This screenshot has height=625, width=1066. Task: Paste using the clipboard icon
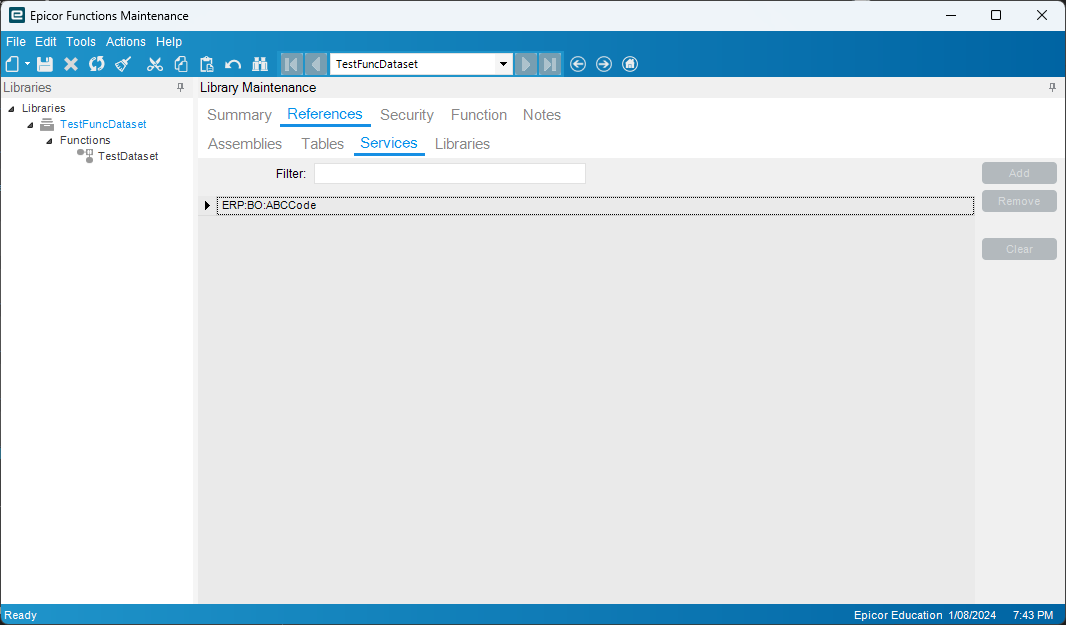tap(207, 64)
